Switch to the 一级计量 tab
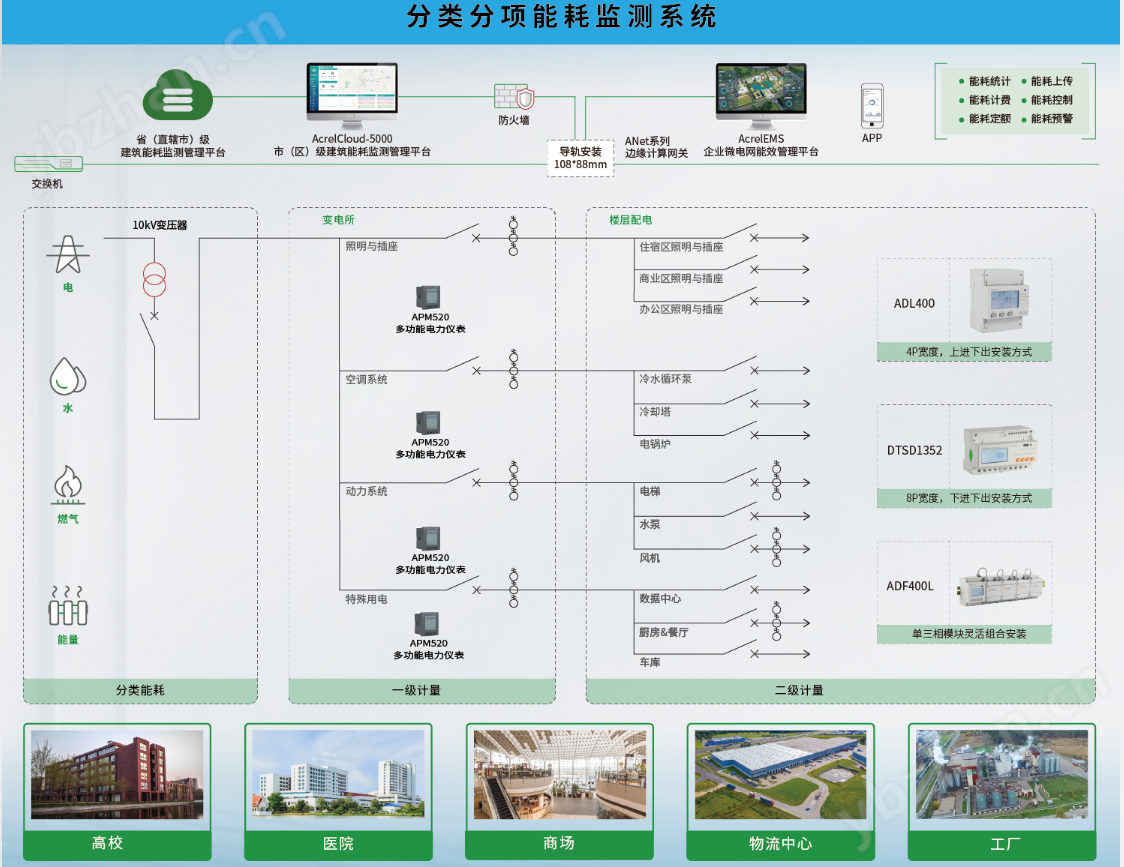Screen dimensions: 1124x867 tap(421, 690)
